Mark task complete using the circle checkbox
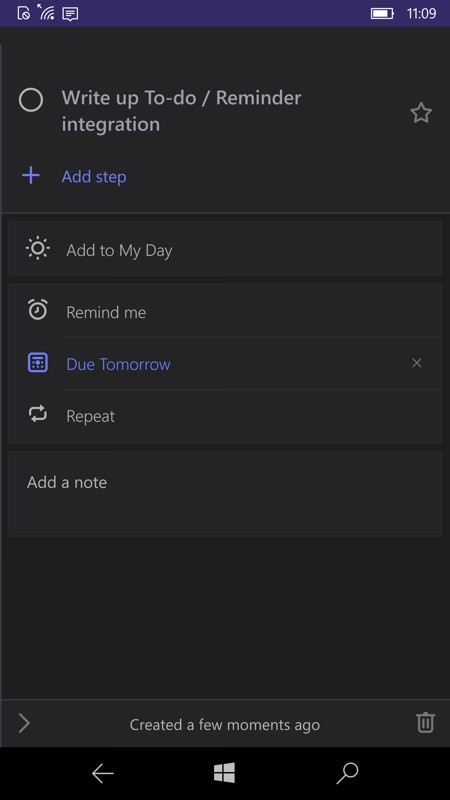Viewport: 450px width, 800px height. 31,100
